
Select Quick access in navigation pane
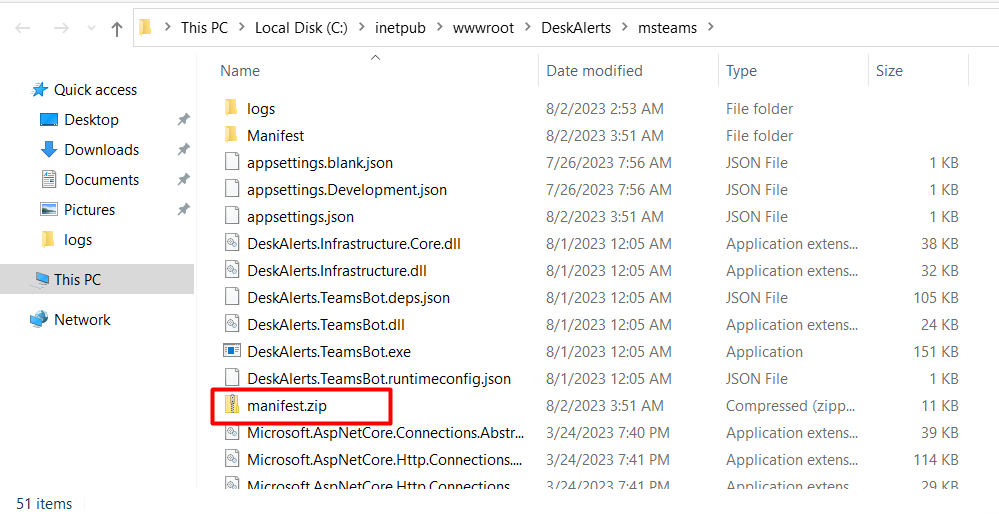tap(95, 90)
